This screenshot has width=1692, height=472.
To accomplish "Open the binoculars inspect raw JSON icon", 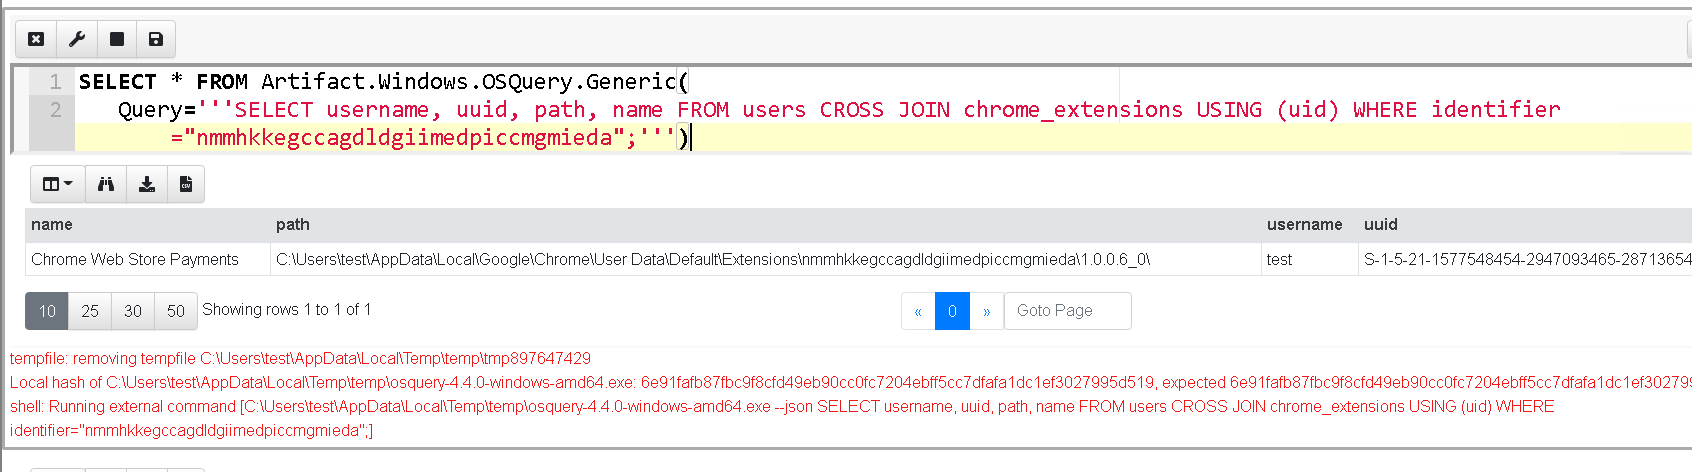I will [106, 184].
